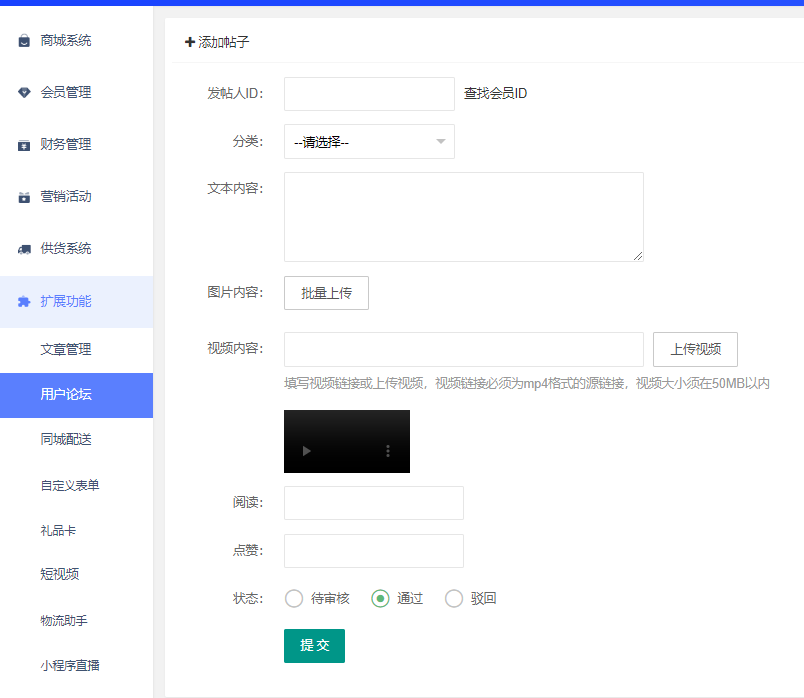Play the video preview
The height and width of the screenshot is (698, 804).
pyautogui.click(x=307, y=451)
